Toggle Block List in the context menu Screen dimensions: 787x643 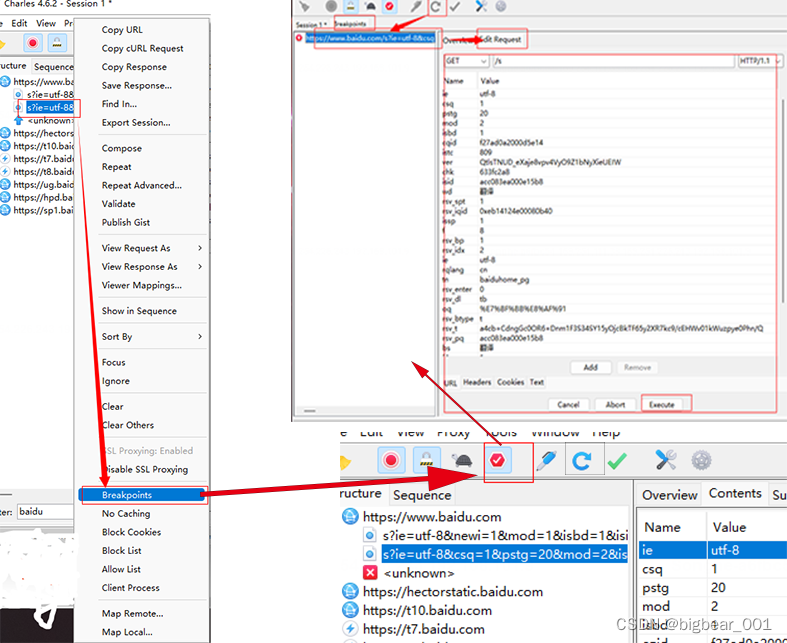point(121,551)
